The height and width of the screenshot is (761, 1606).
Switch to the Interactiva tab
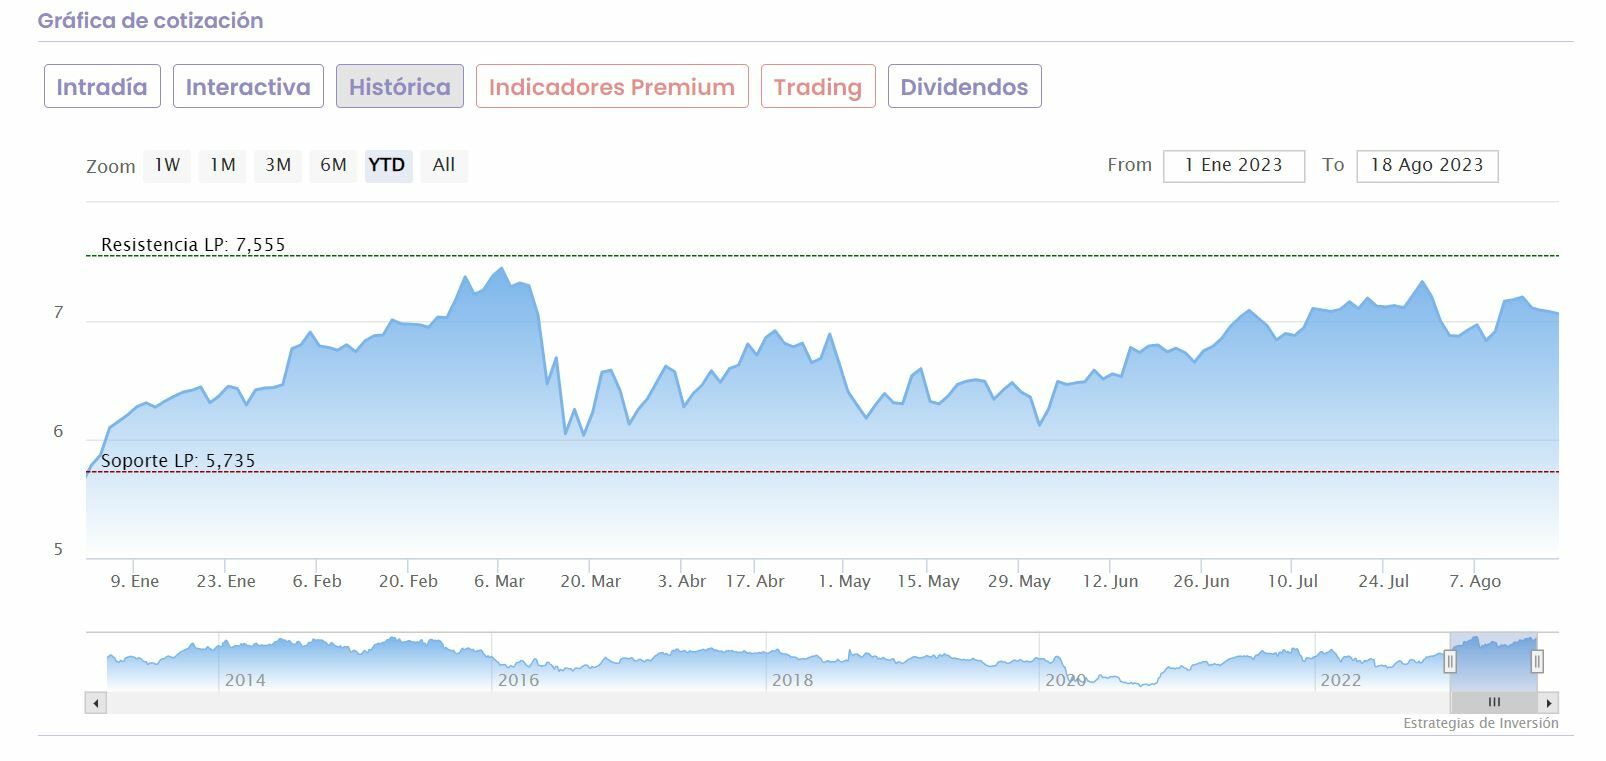tap(248, 87)
